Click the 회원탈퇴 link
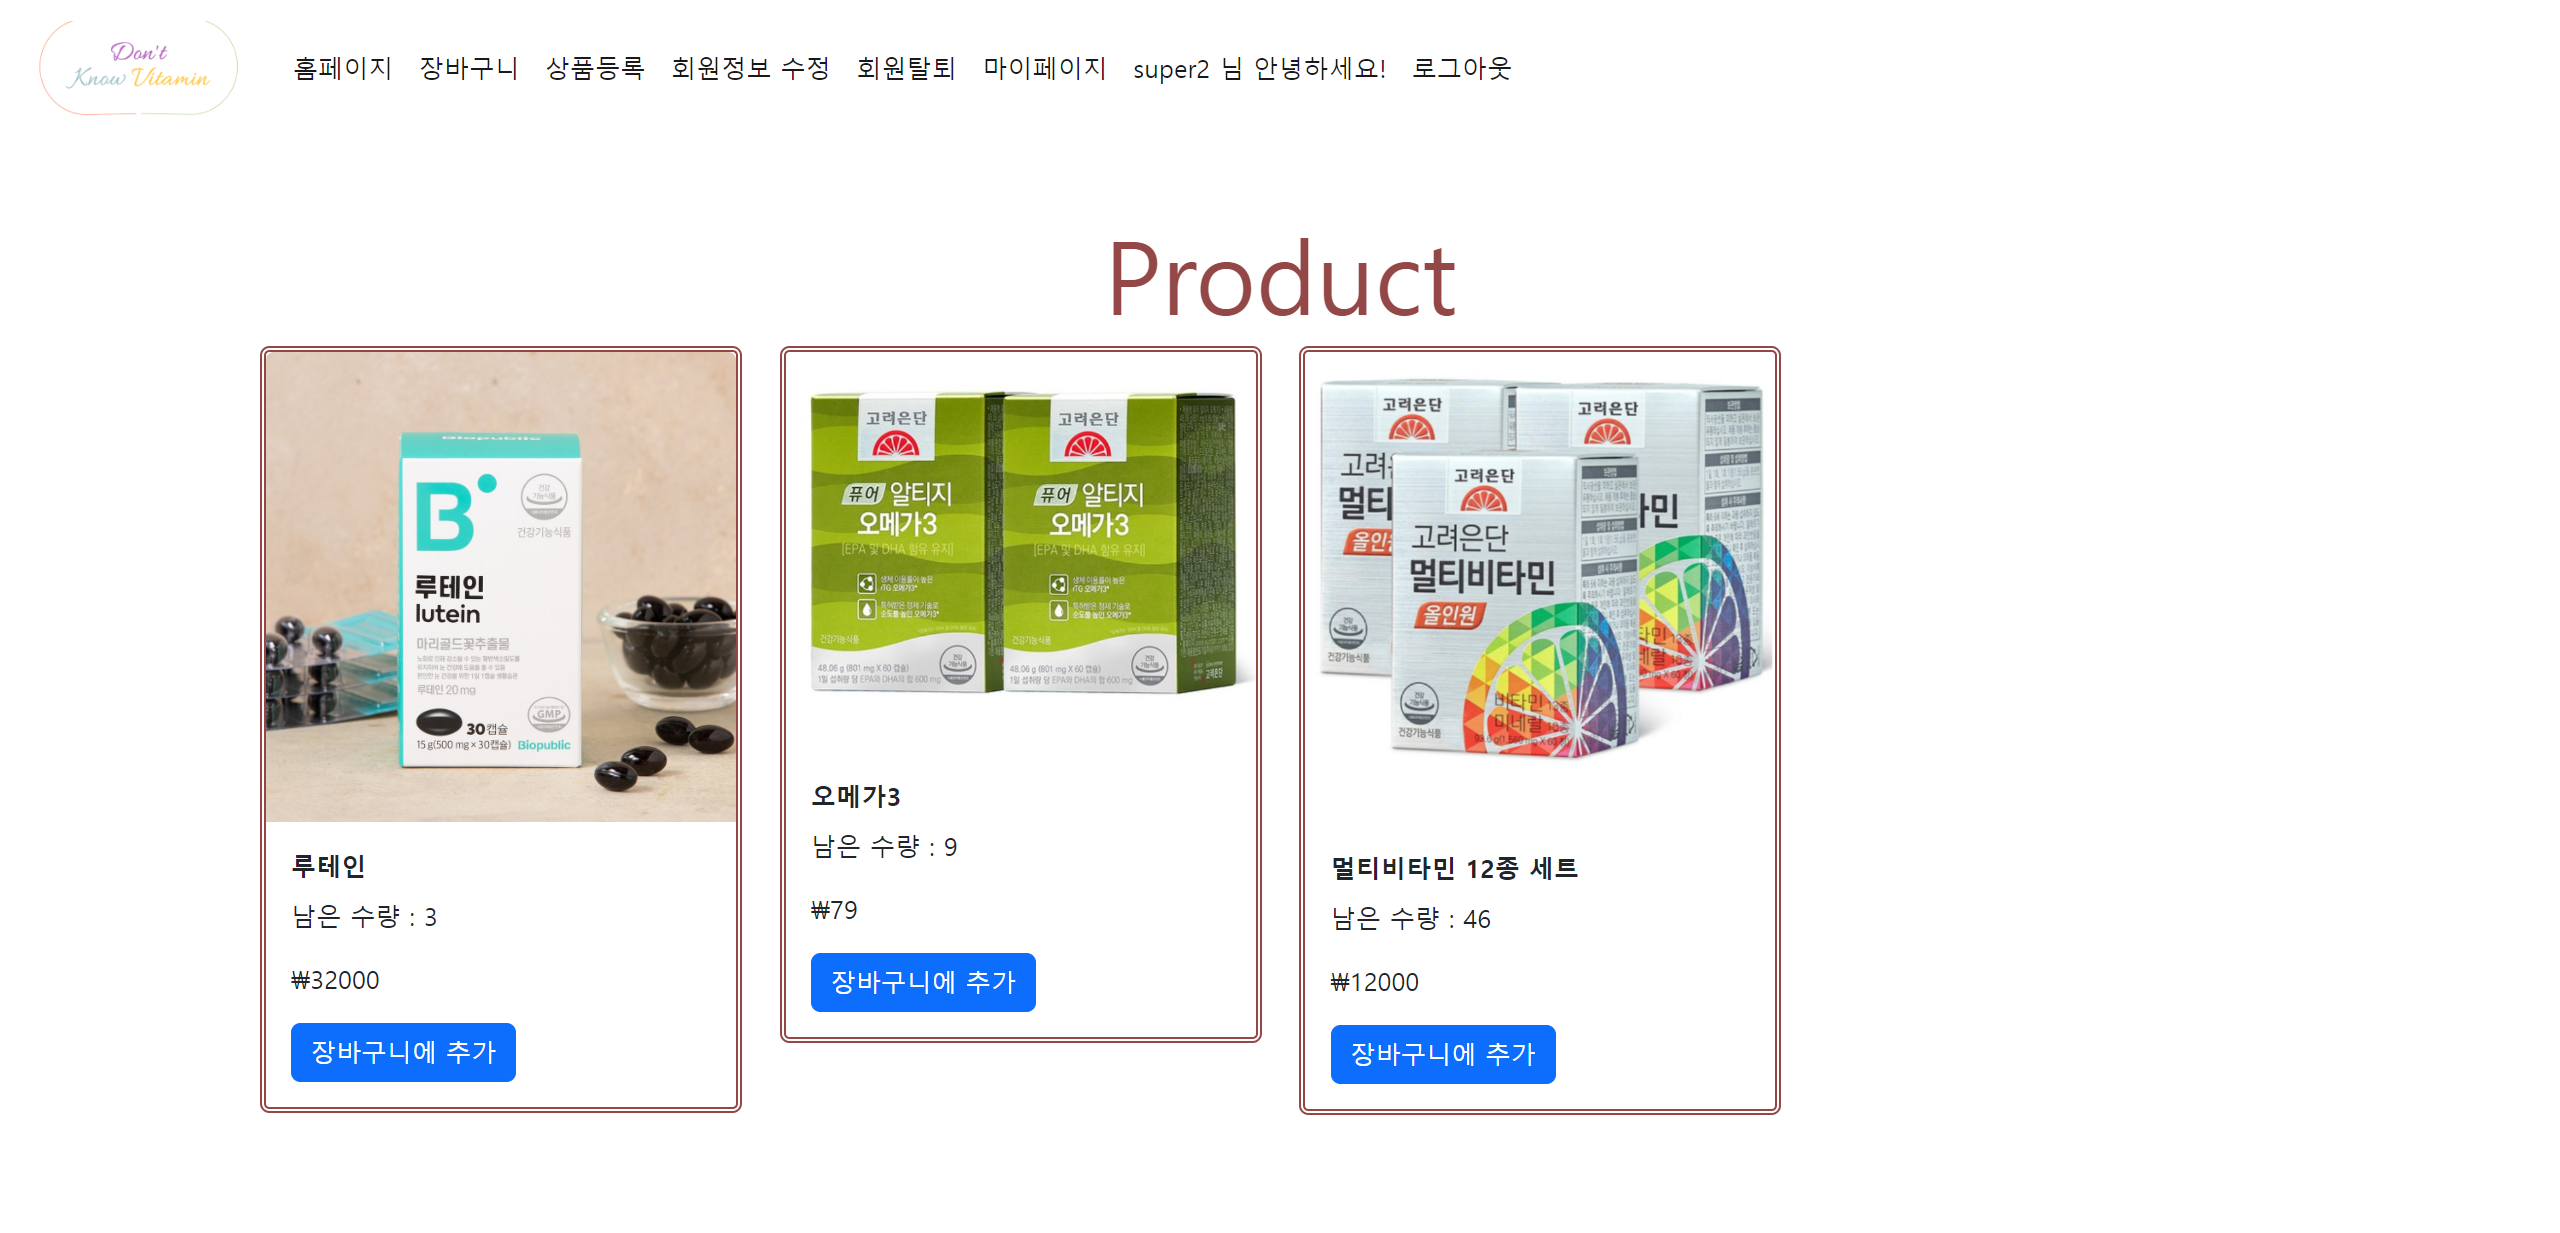Viewport: 2560px width, 1233px height. tap(906, 68)
